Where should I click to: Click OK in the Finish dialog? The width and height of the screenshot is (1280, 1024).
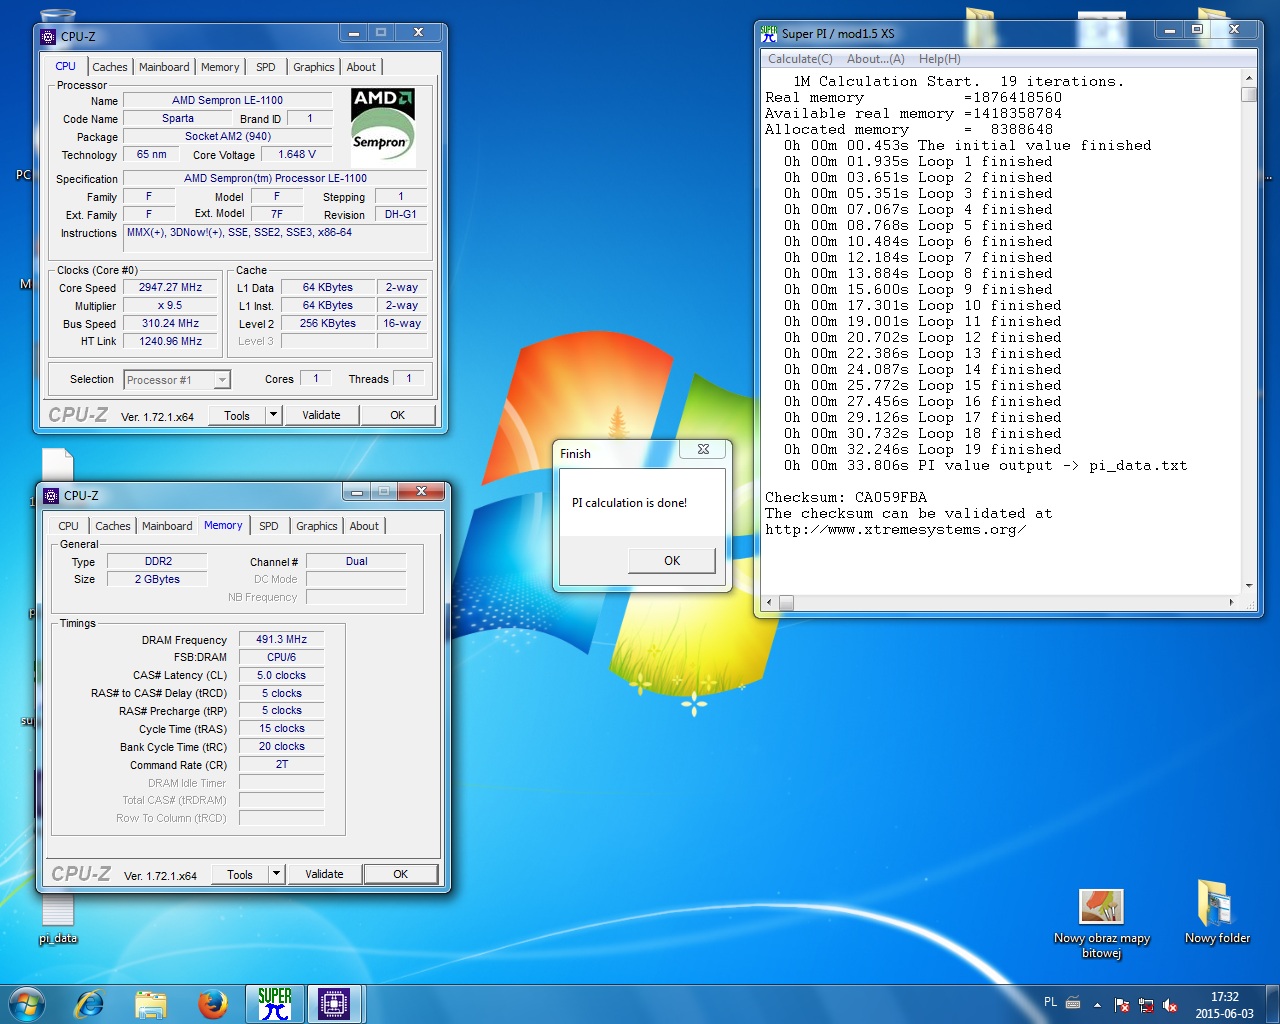click(x=672, y=561)
